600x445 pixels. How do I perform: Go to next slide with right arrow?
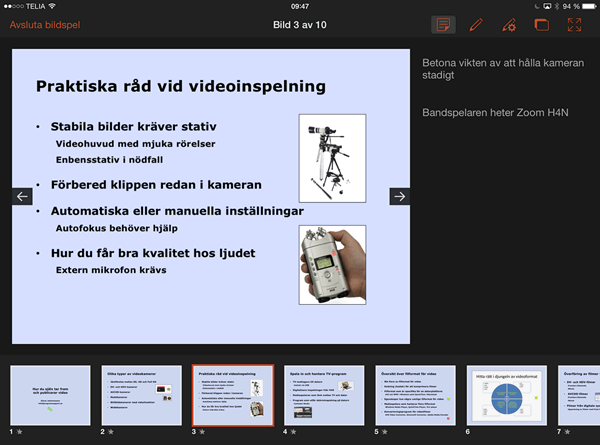click(399, 197)
